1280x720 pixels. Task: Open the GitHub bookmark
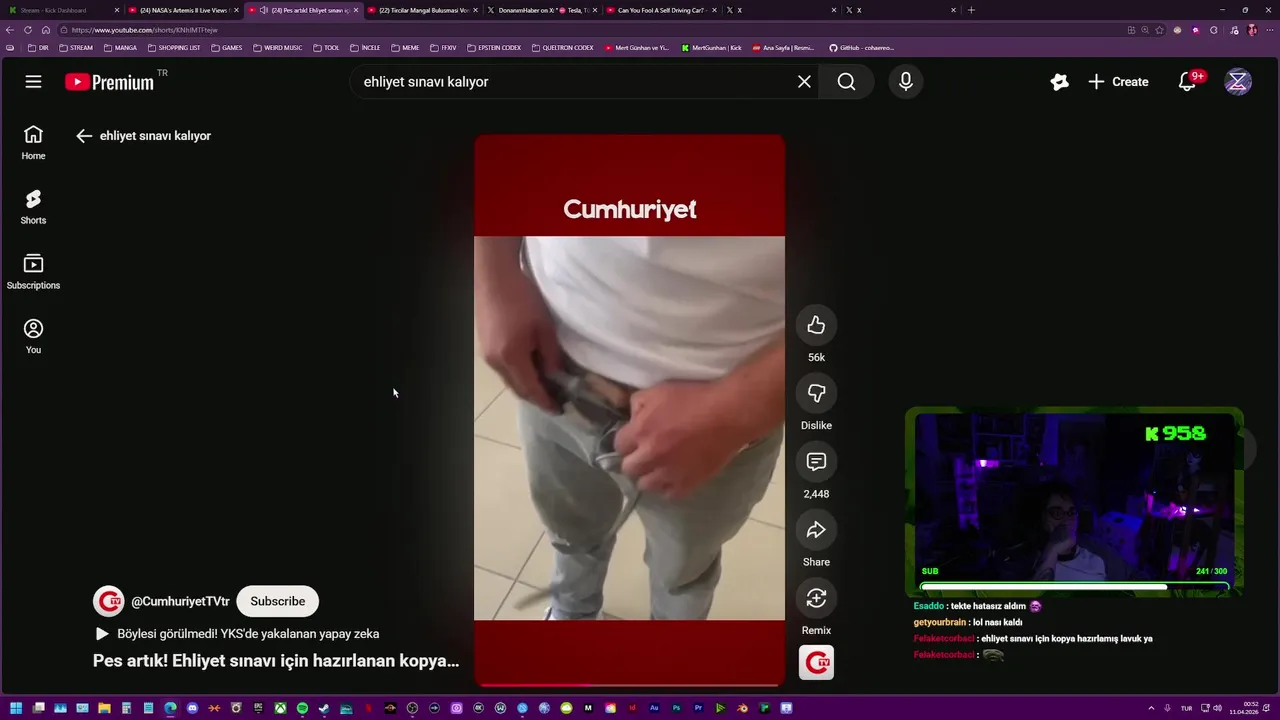click(862, 48)
